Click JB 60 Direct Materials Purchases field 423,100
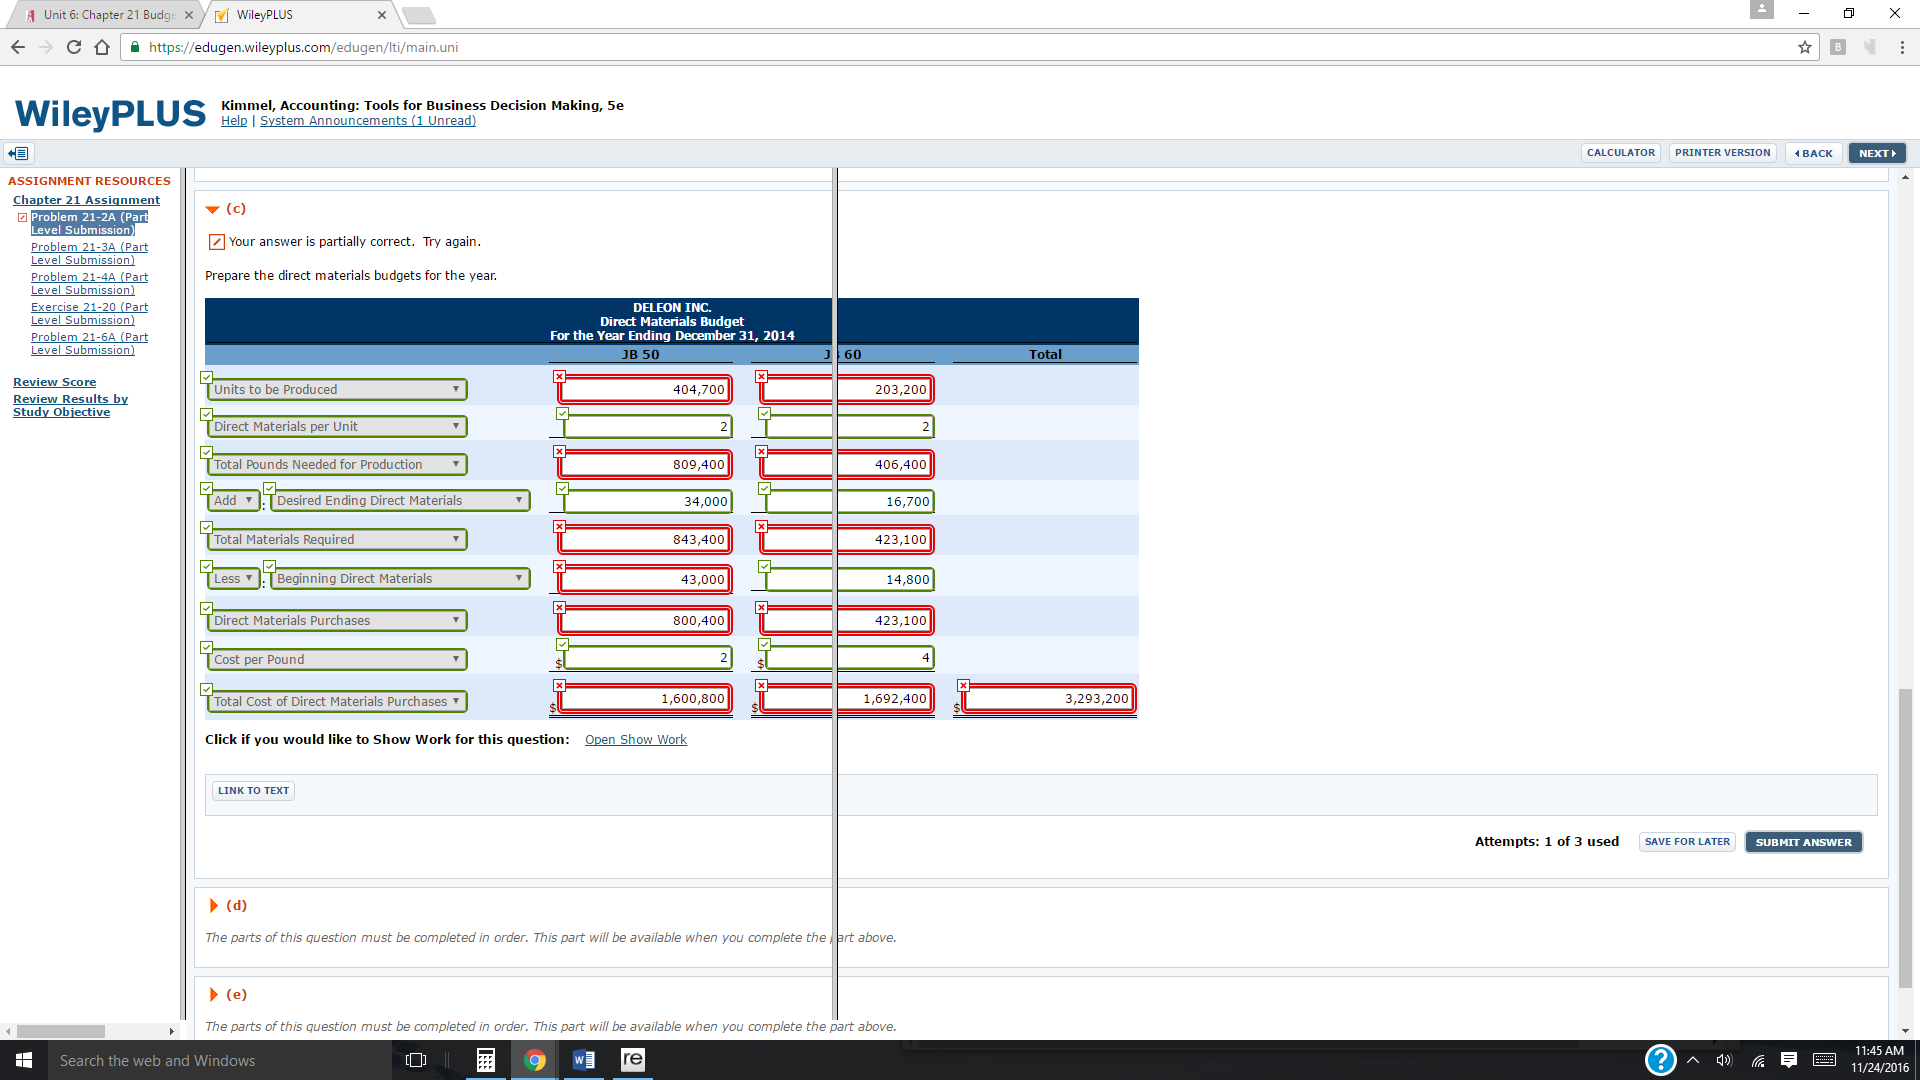The width and height of the screenshot is (1920, 1080). pyautogui.click(x=847, y=621)
